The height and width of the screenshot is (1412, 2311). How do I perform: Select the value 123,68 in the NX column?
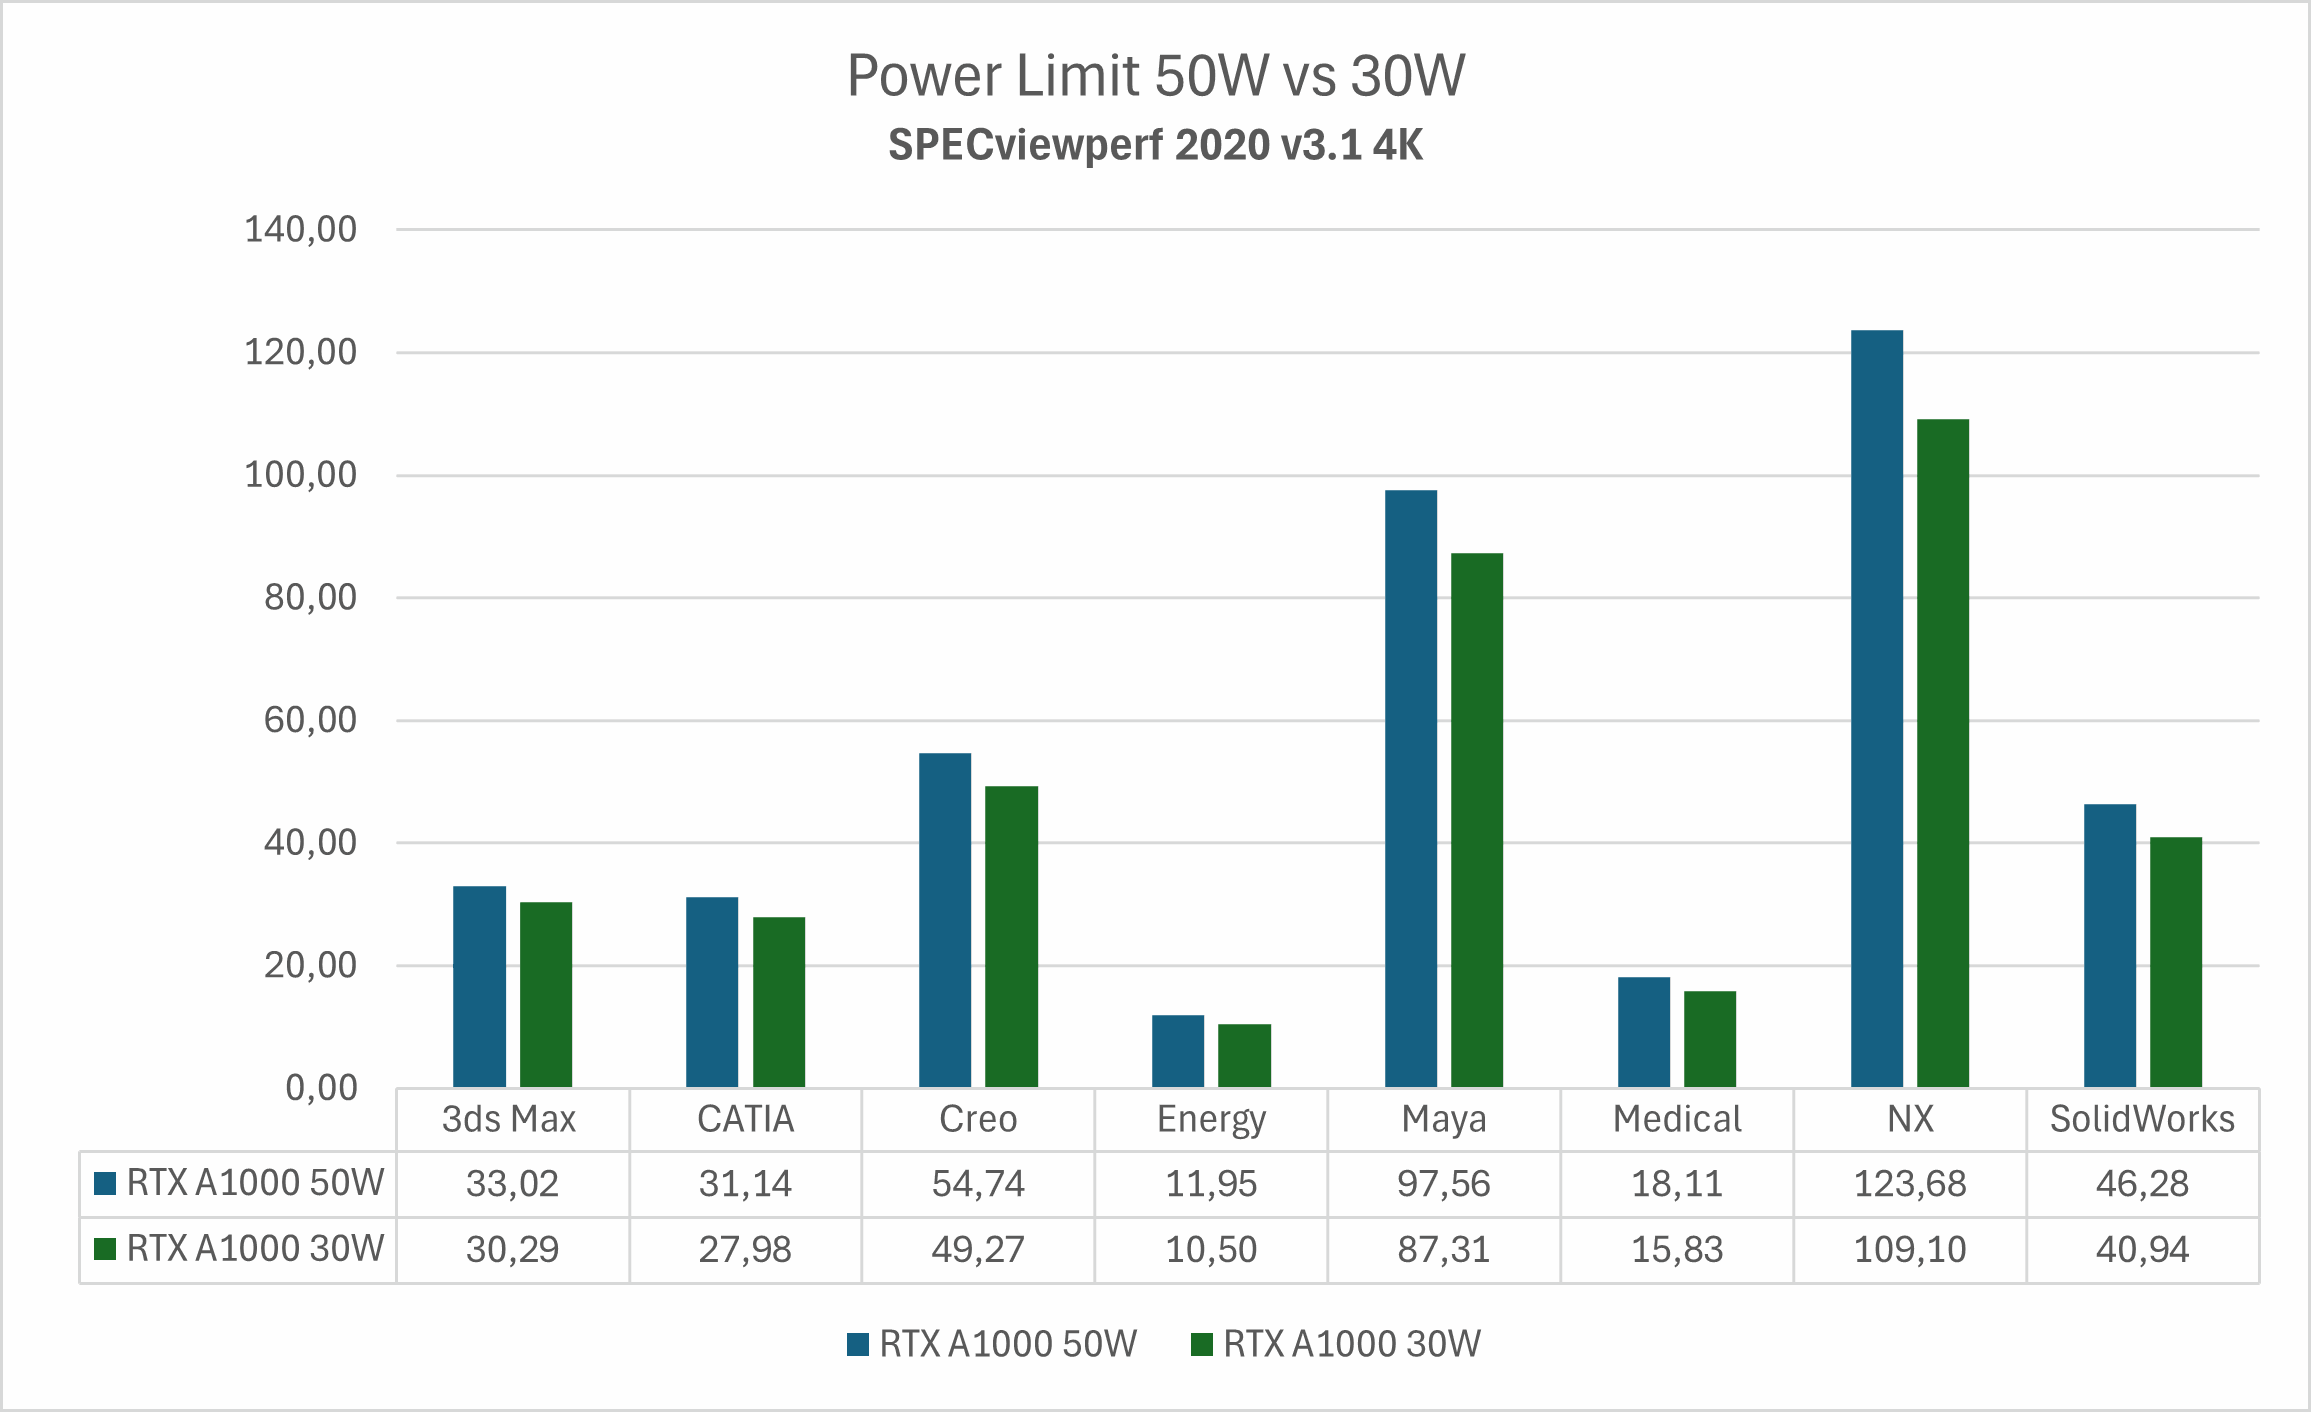(x=1909, y=1183)
